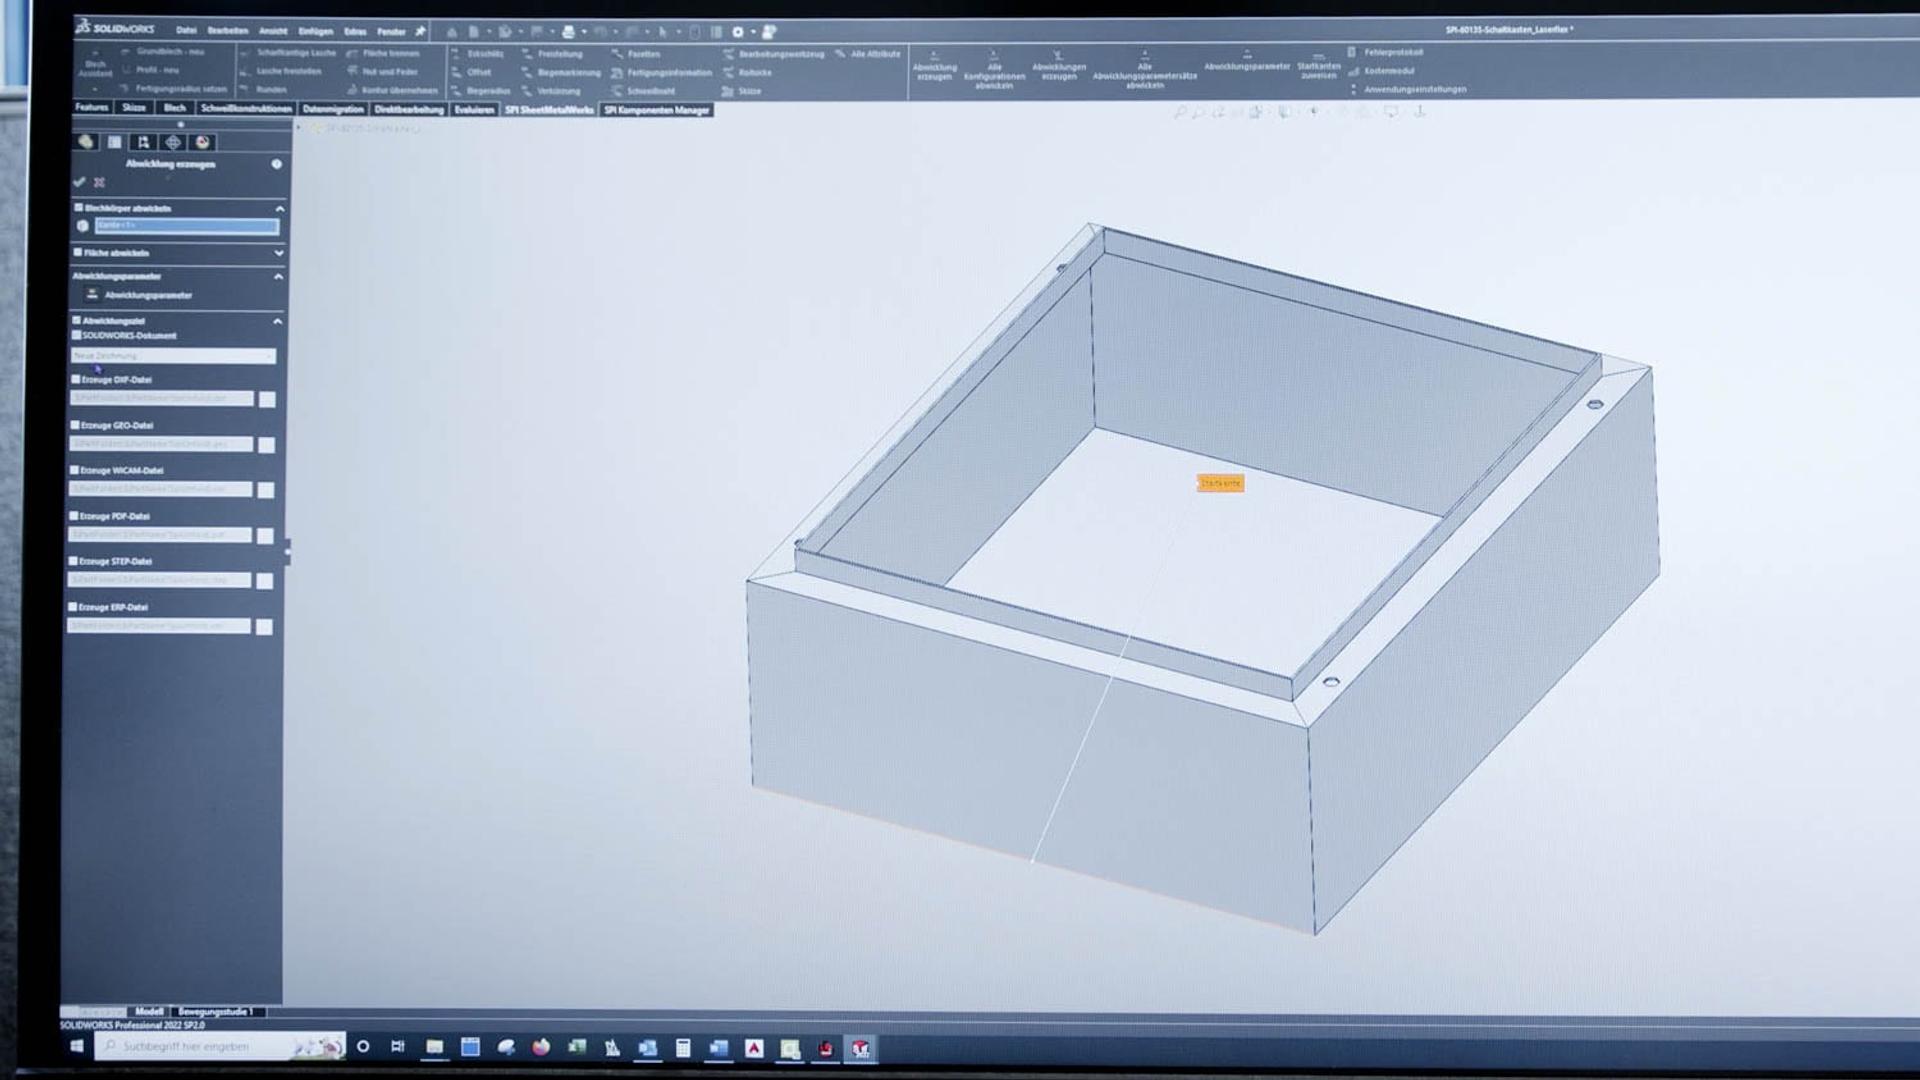Select the Biegemarkierung tool
1920x1080 pixels.
tap(561, 73)
